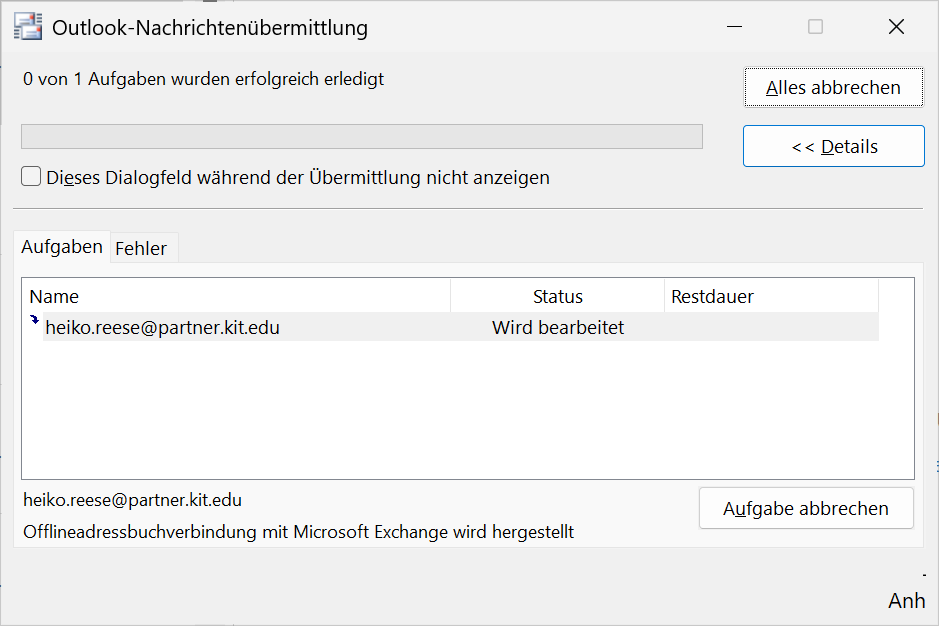939x626 pixels.
Task: Switch to the Aufgaben tab
Action: [x=62, y=247]
